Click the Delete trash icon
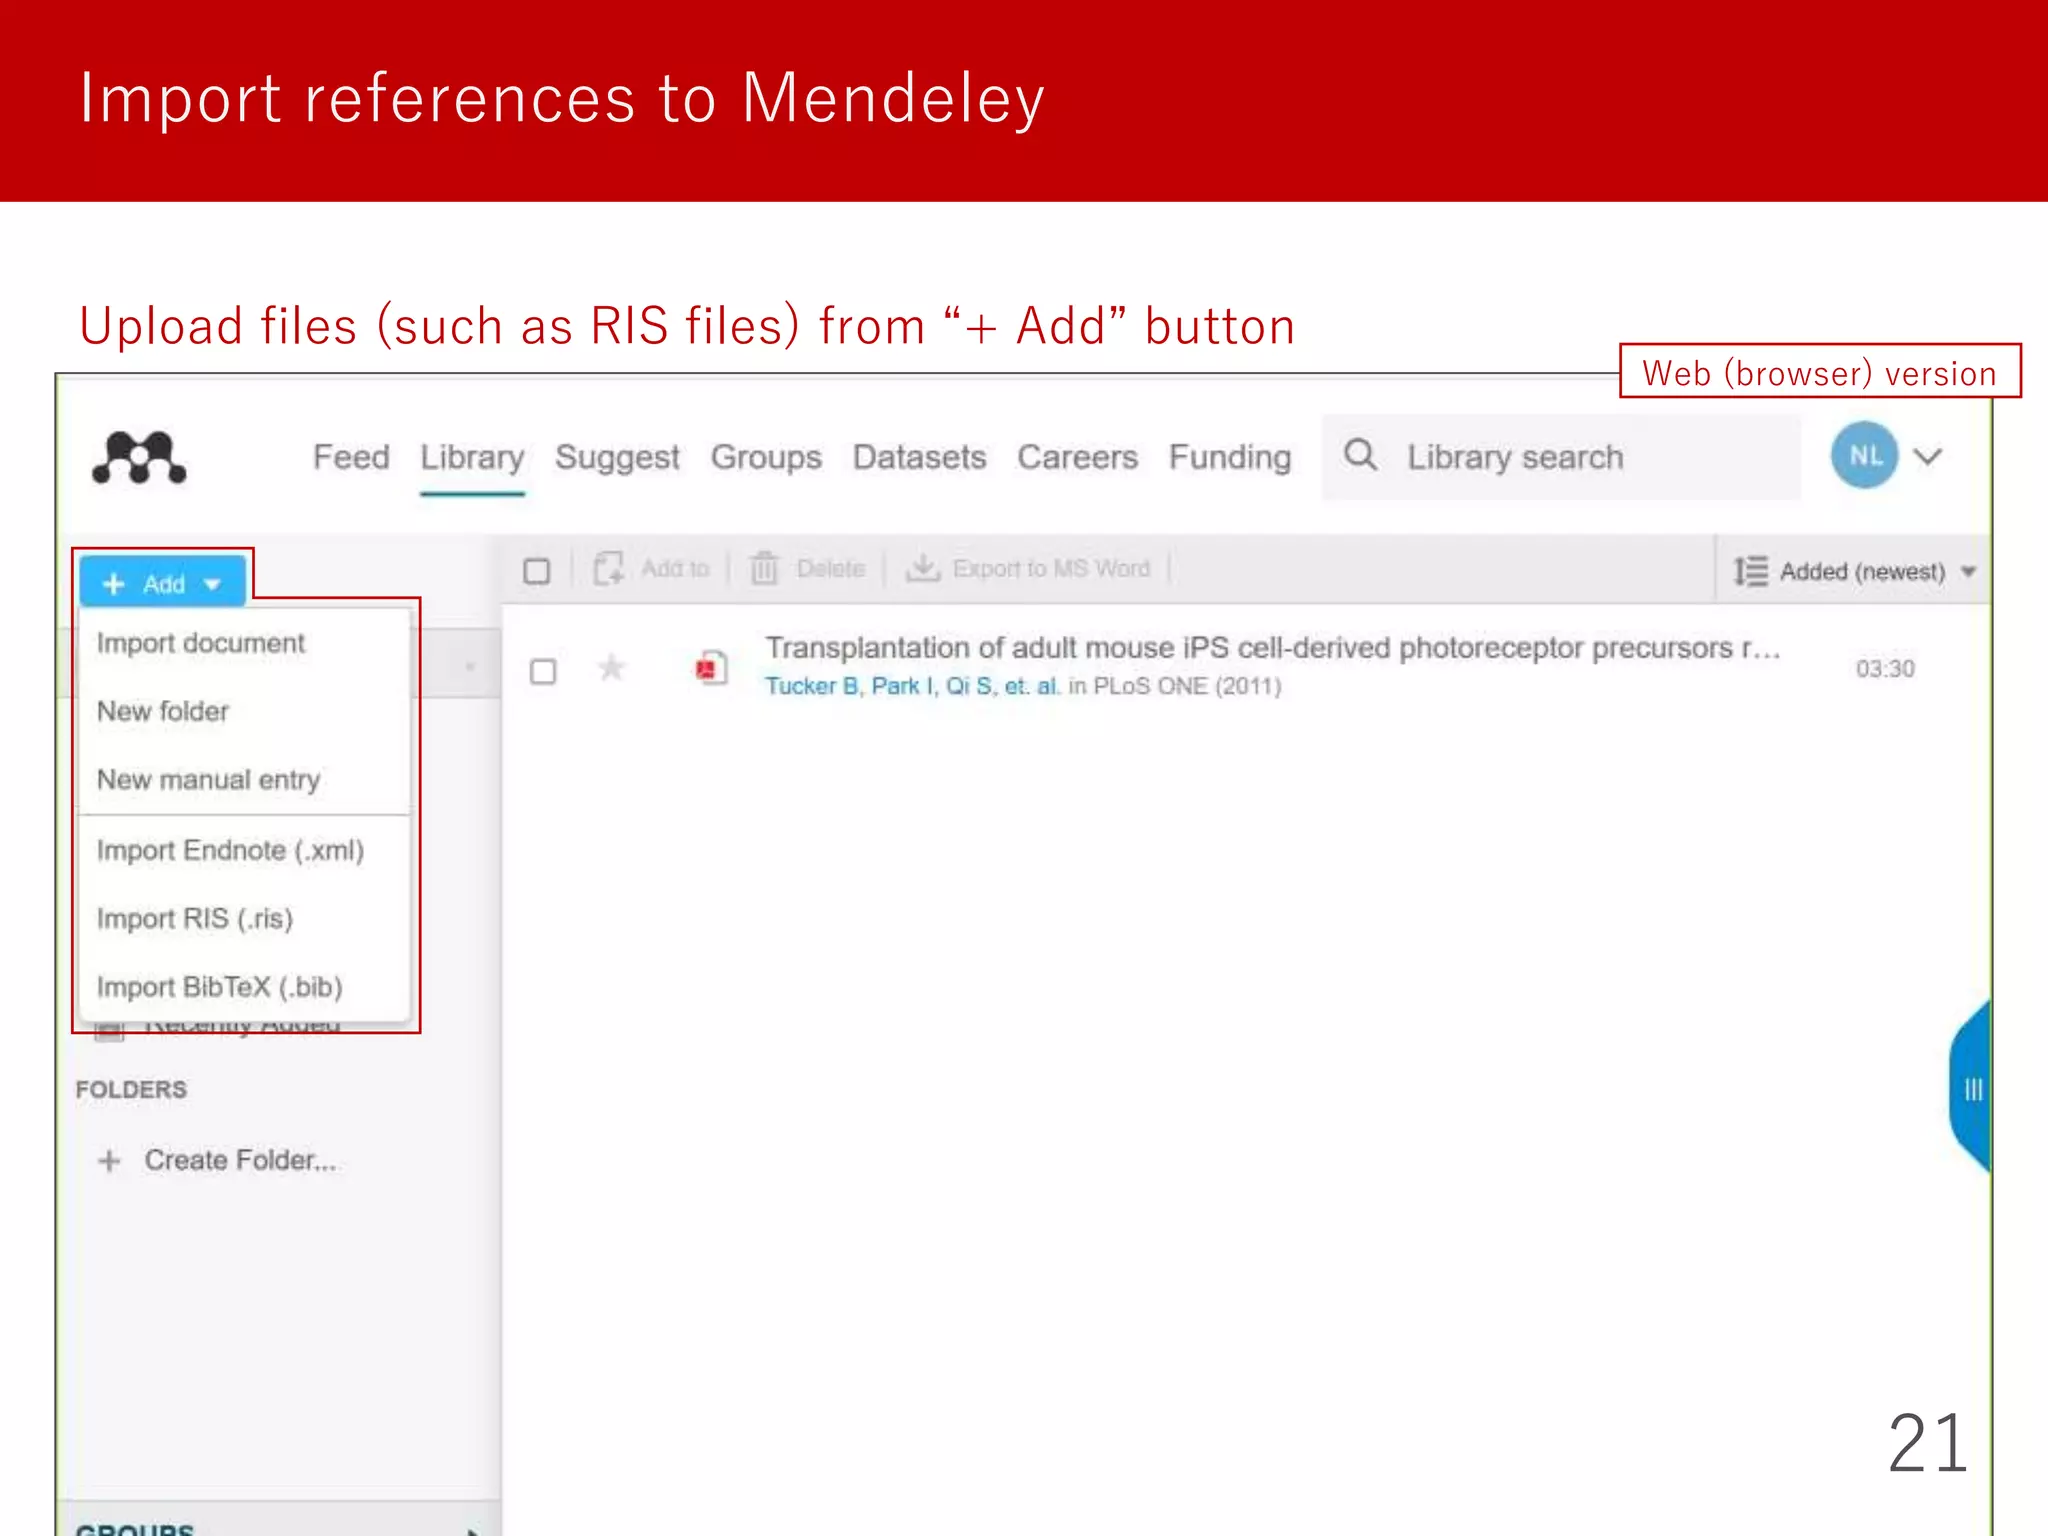Image resolution: width=2048 pixels, height=1536 pixels. tap(764, 568)
